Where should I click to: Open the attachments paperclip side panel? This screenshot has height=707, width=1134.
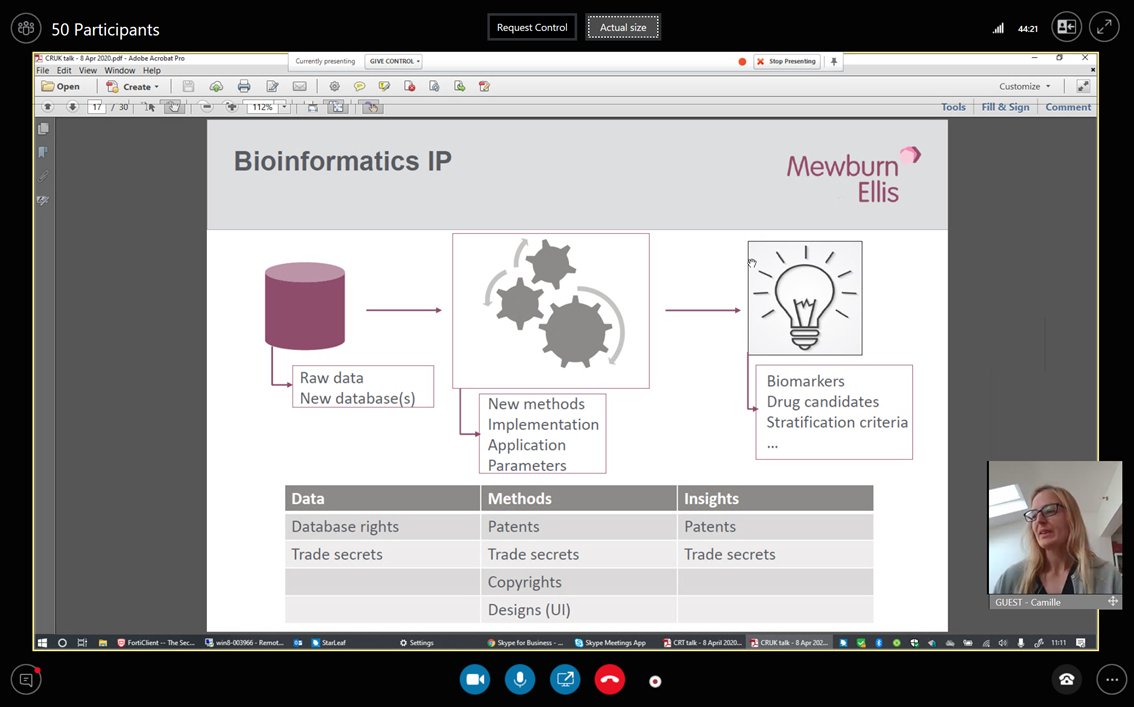pyautogui.click(x=43, y=176)
